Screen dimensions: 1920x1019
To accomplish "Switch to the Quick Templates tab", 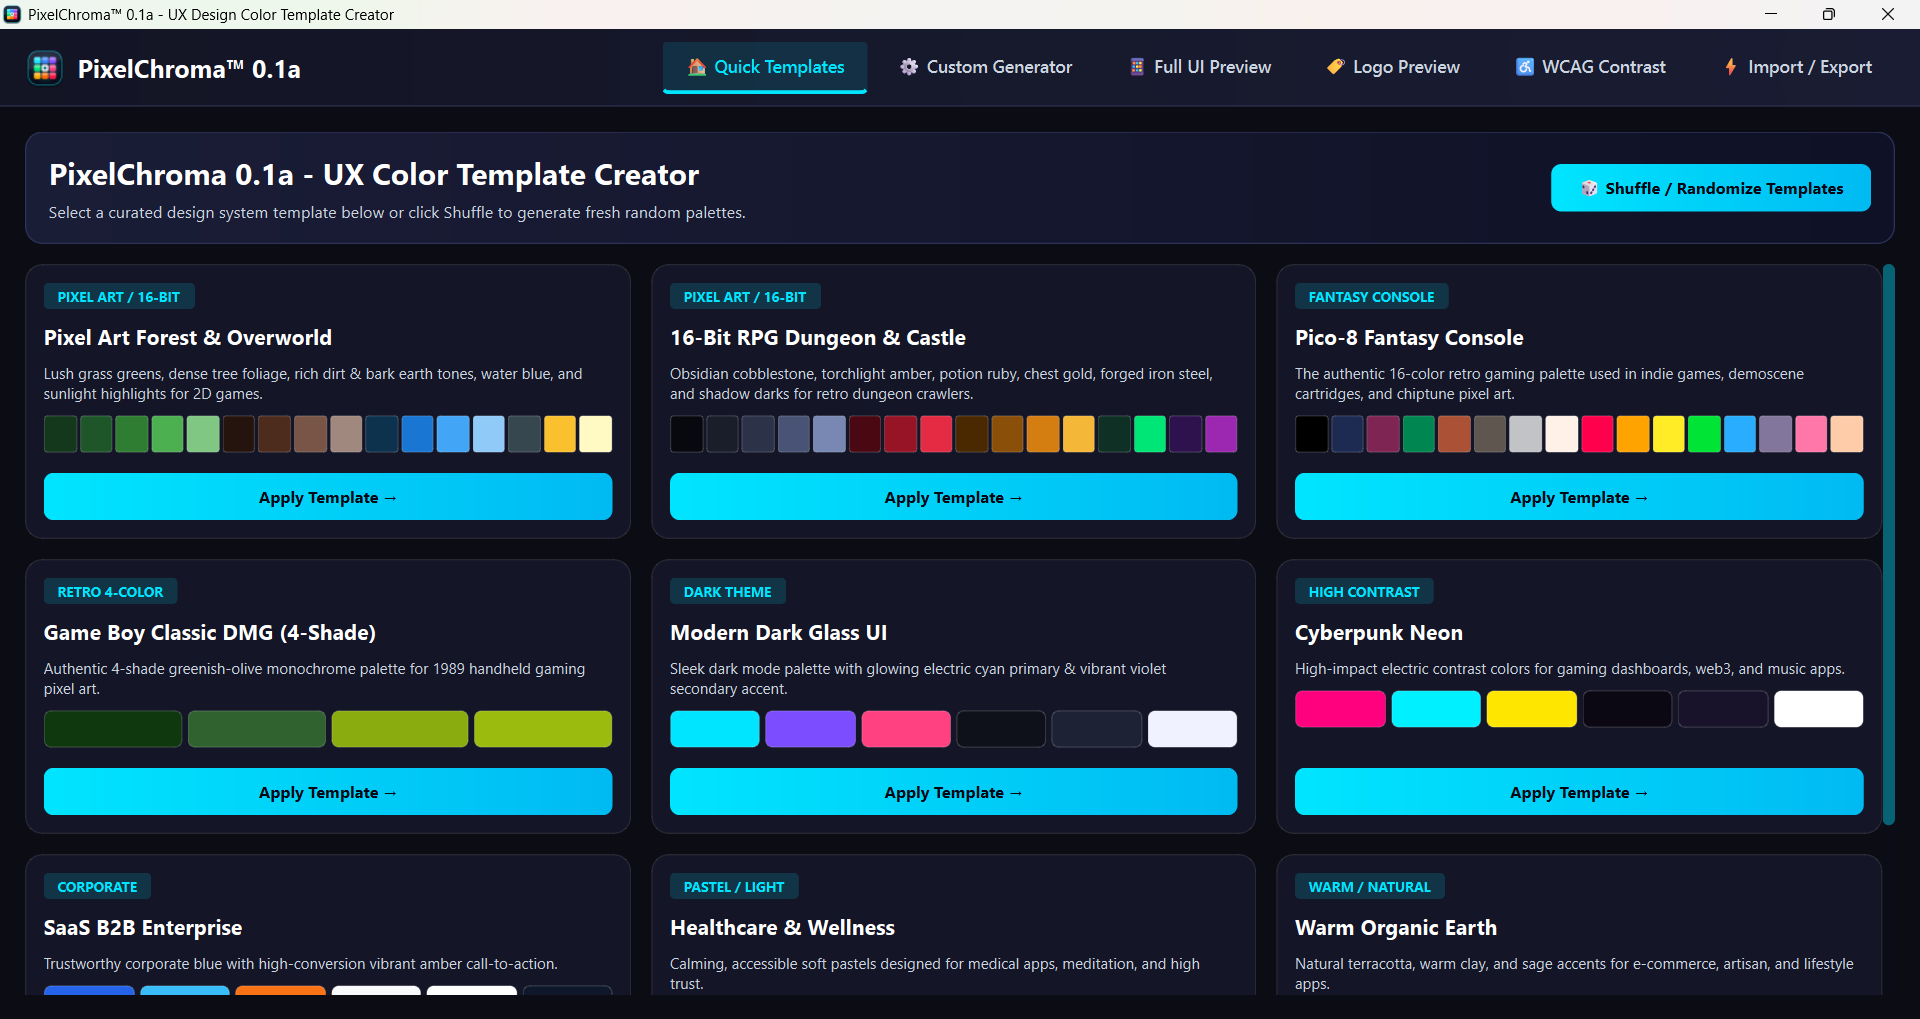I will (x=765, y=67).
